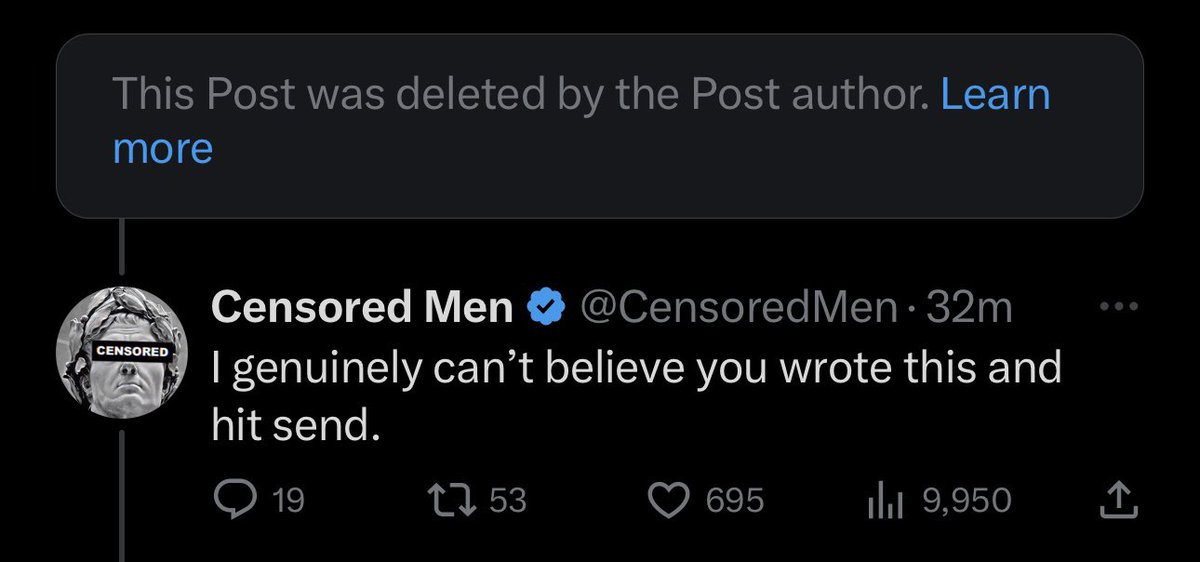The image size is (1200, 562).
Task: Click the CENSORED bar on the avatar
Action: tap(132, 352)
